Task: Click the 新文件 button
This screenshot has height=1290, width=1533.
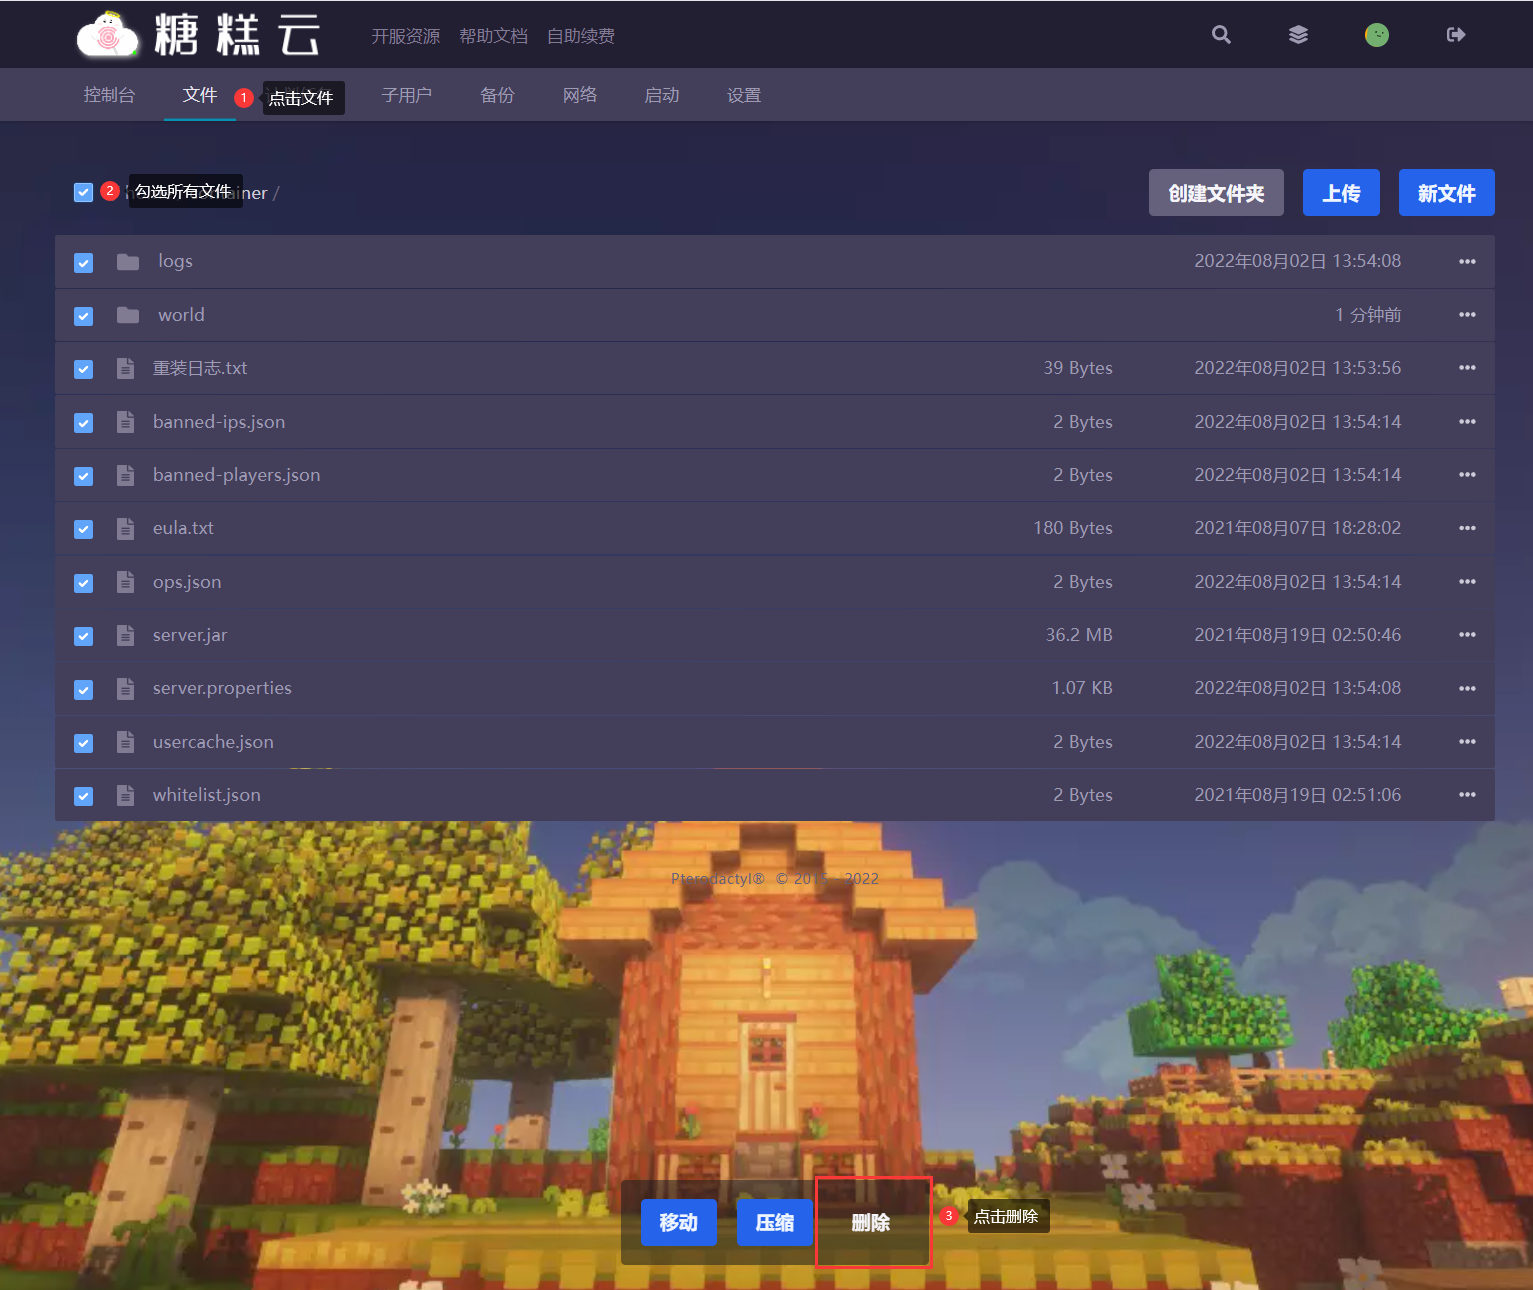Action: coord(1447,193)
